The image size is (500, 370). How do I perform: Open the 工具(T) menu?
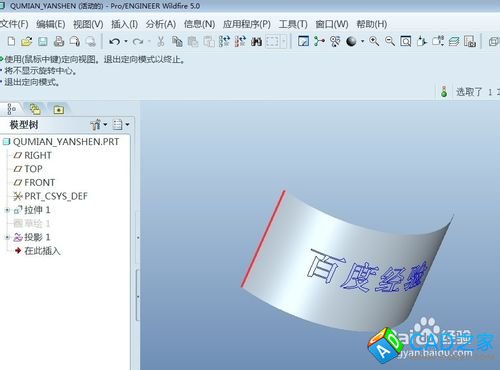click(293, 24)
